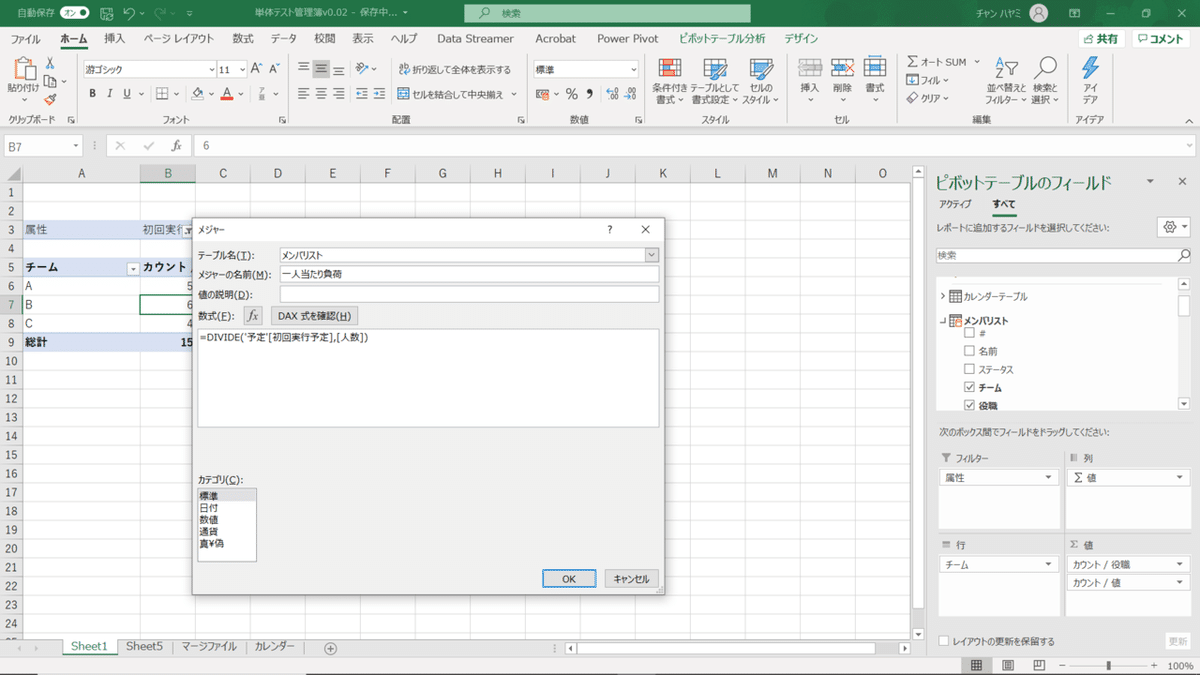Image resolution: width=1200 pixels, height=675 pixels.
Task: Click 折り返して全体を表示する button
Action: pyautogui.click(x=454, y=69)
